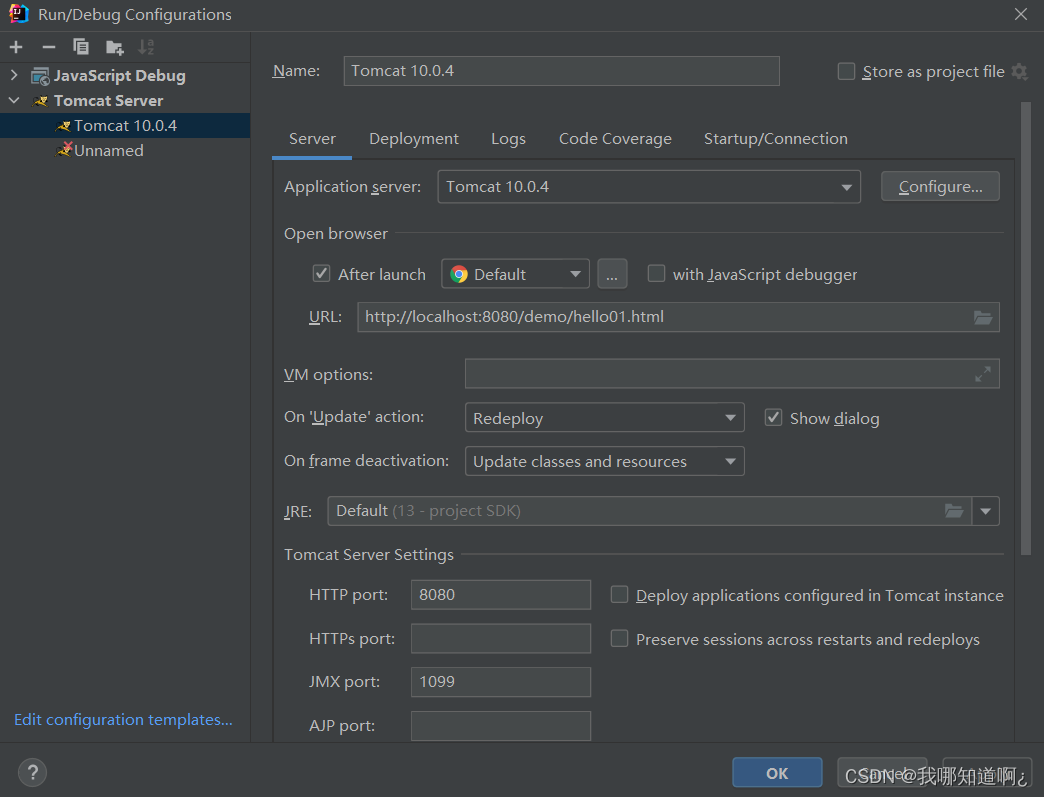Screen dimensions: 1044x797
Task: Add a new run configuration
Action: click(16, 47)
